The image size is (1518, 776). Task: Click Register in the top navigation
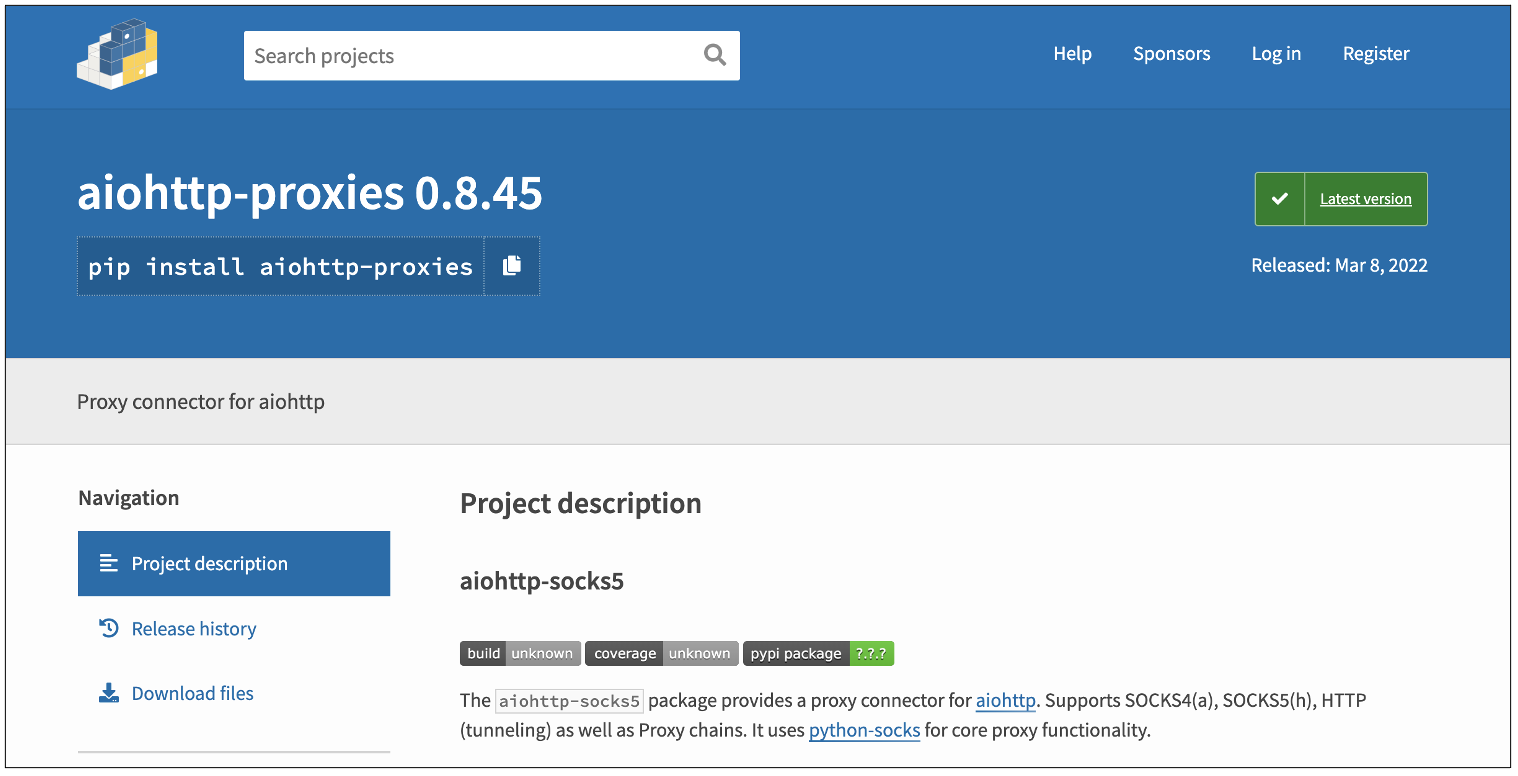[x=1376, y=54]
